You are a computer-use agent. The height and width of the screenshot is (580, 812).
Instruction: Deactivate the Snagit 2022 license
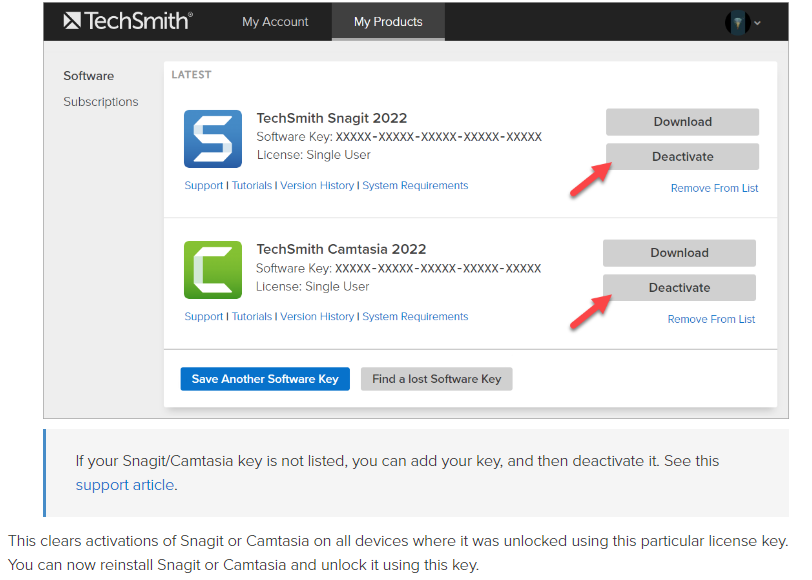pyautogui.click(x=681, y=156)
